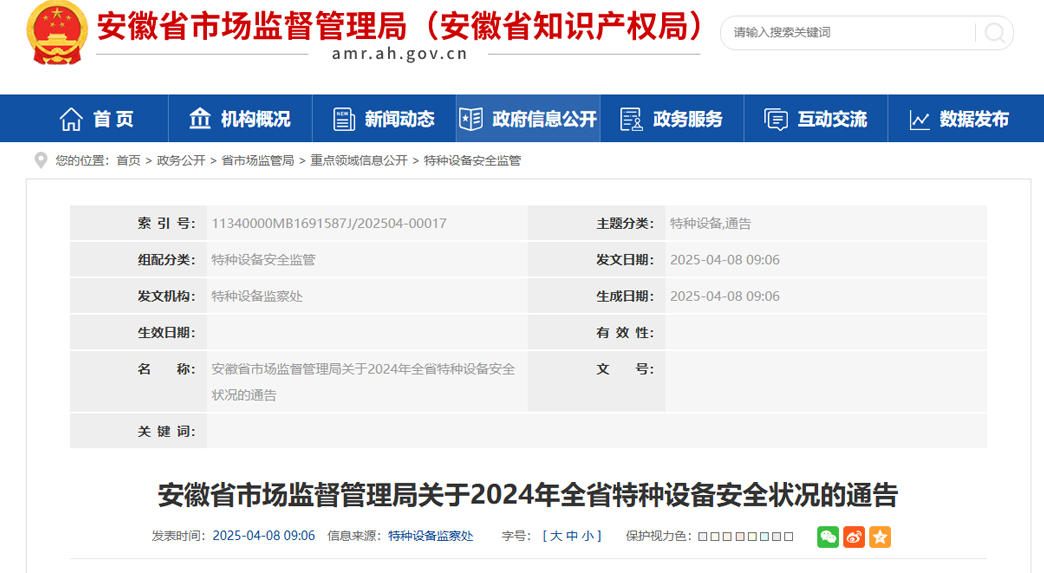The width and height of the screenshot is (1044, 573).
Task: Click the 生效日期 label
Action: click(x=166, y=332)
